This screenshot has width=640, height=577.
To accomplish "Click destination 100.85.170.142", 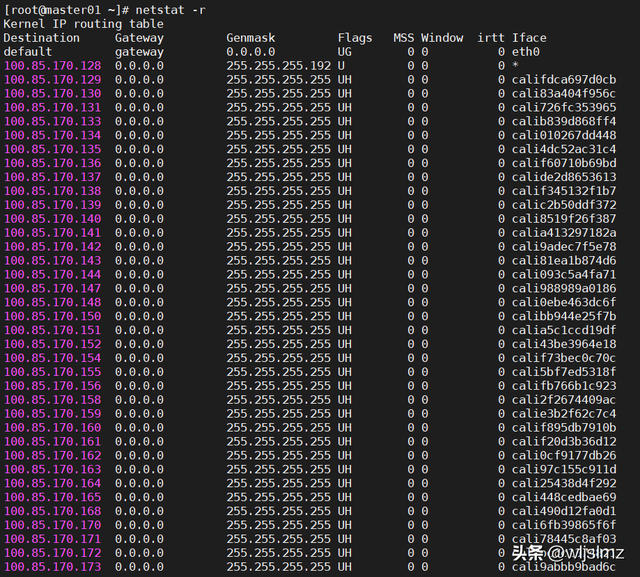I will (x=52, y=246).
